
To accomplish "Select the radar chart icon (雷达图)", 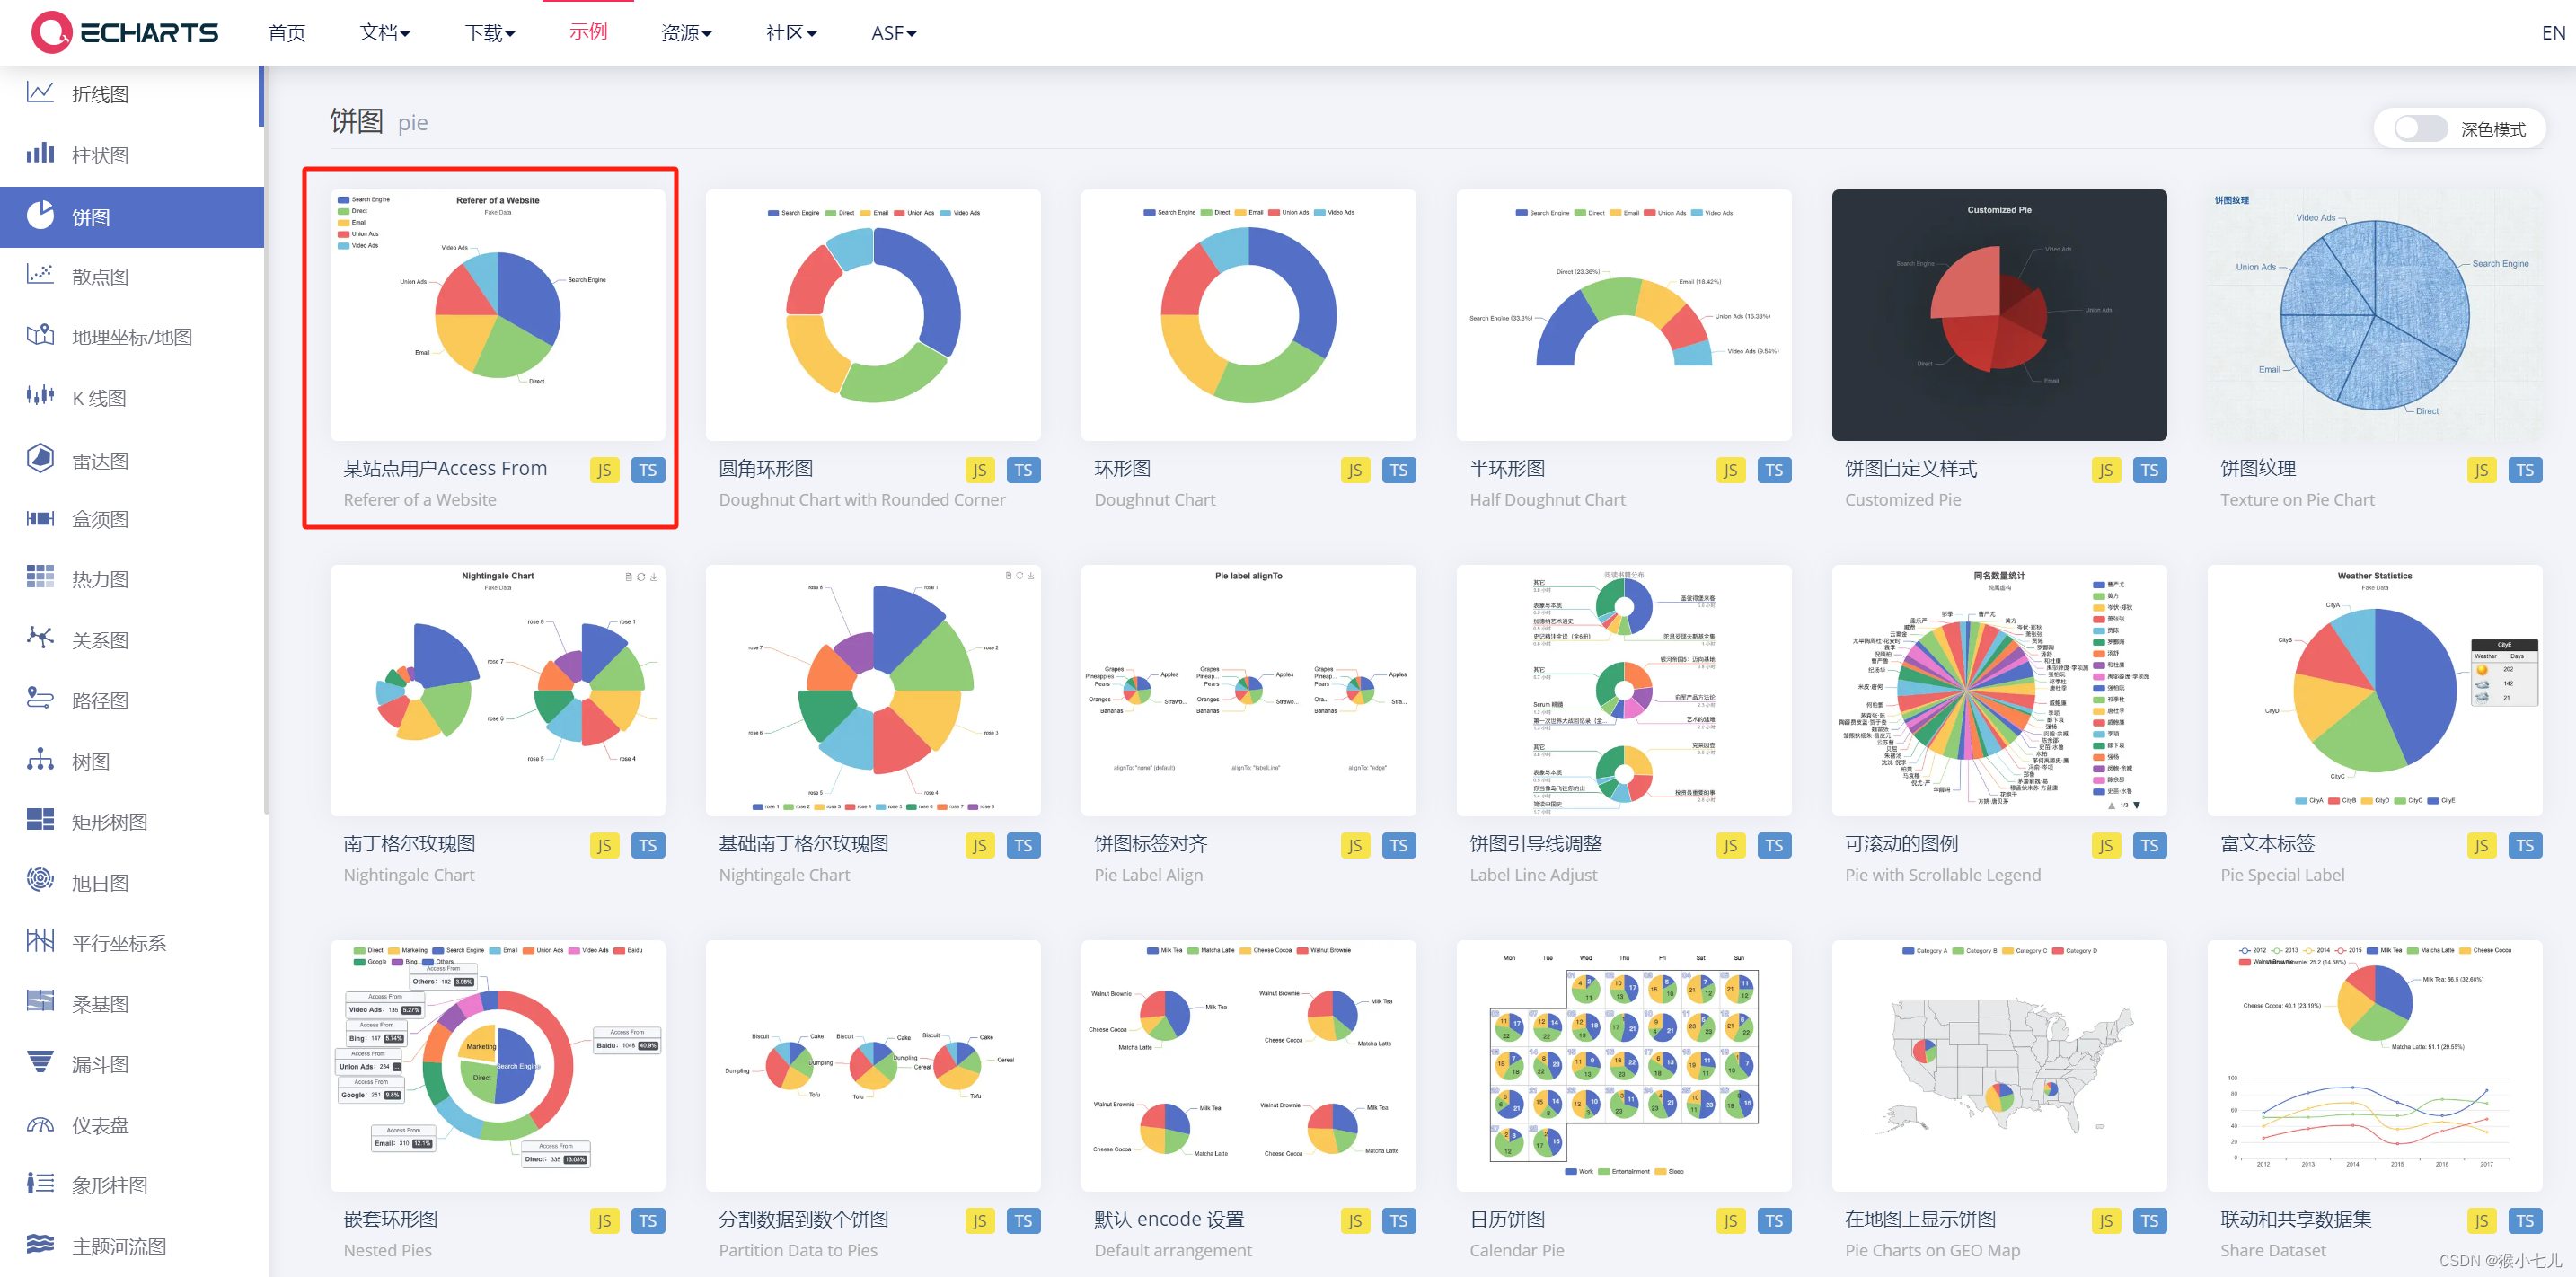I will [40, 458].
